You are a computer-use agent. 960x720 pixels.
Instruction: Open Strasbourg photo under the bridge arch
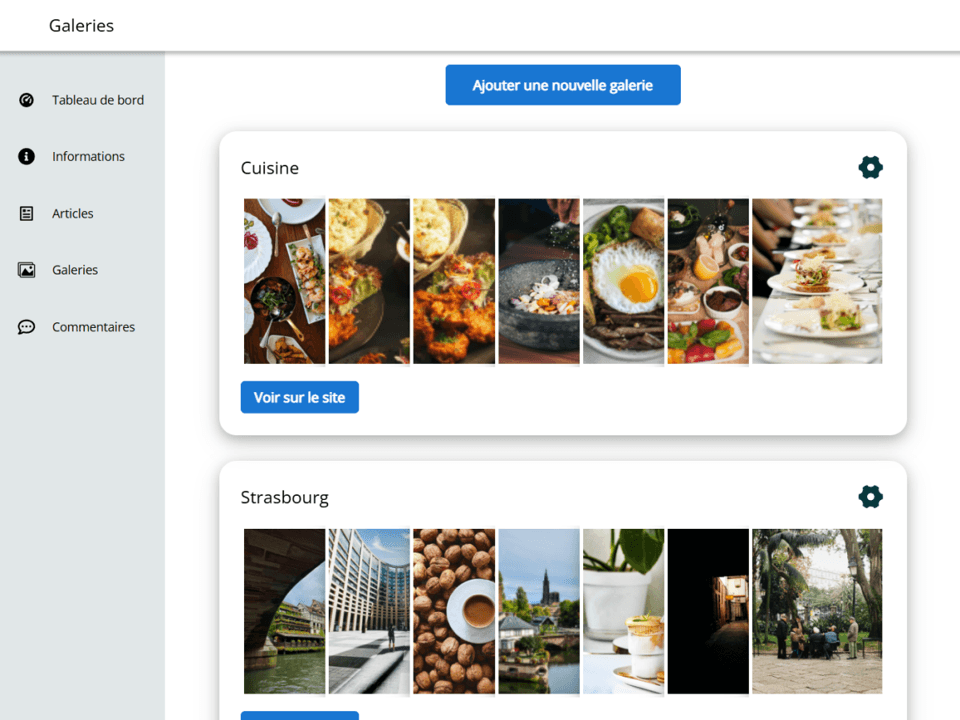[x=284, y=612]
